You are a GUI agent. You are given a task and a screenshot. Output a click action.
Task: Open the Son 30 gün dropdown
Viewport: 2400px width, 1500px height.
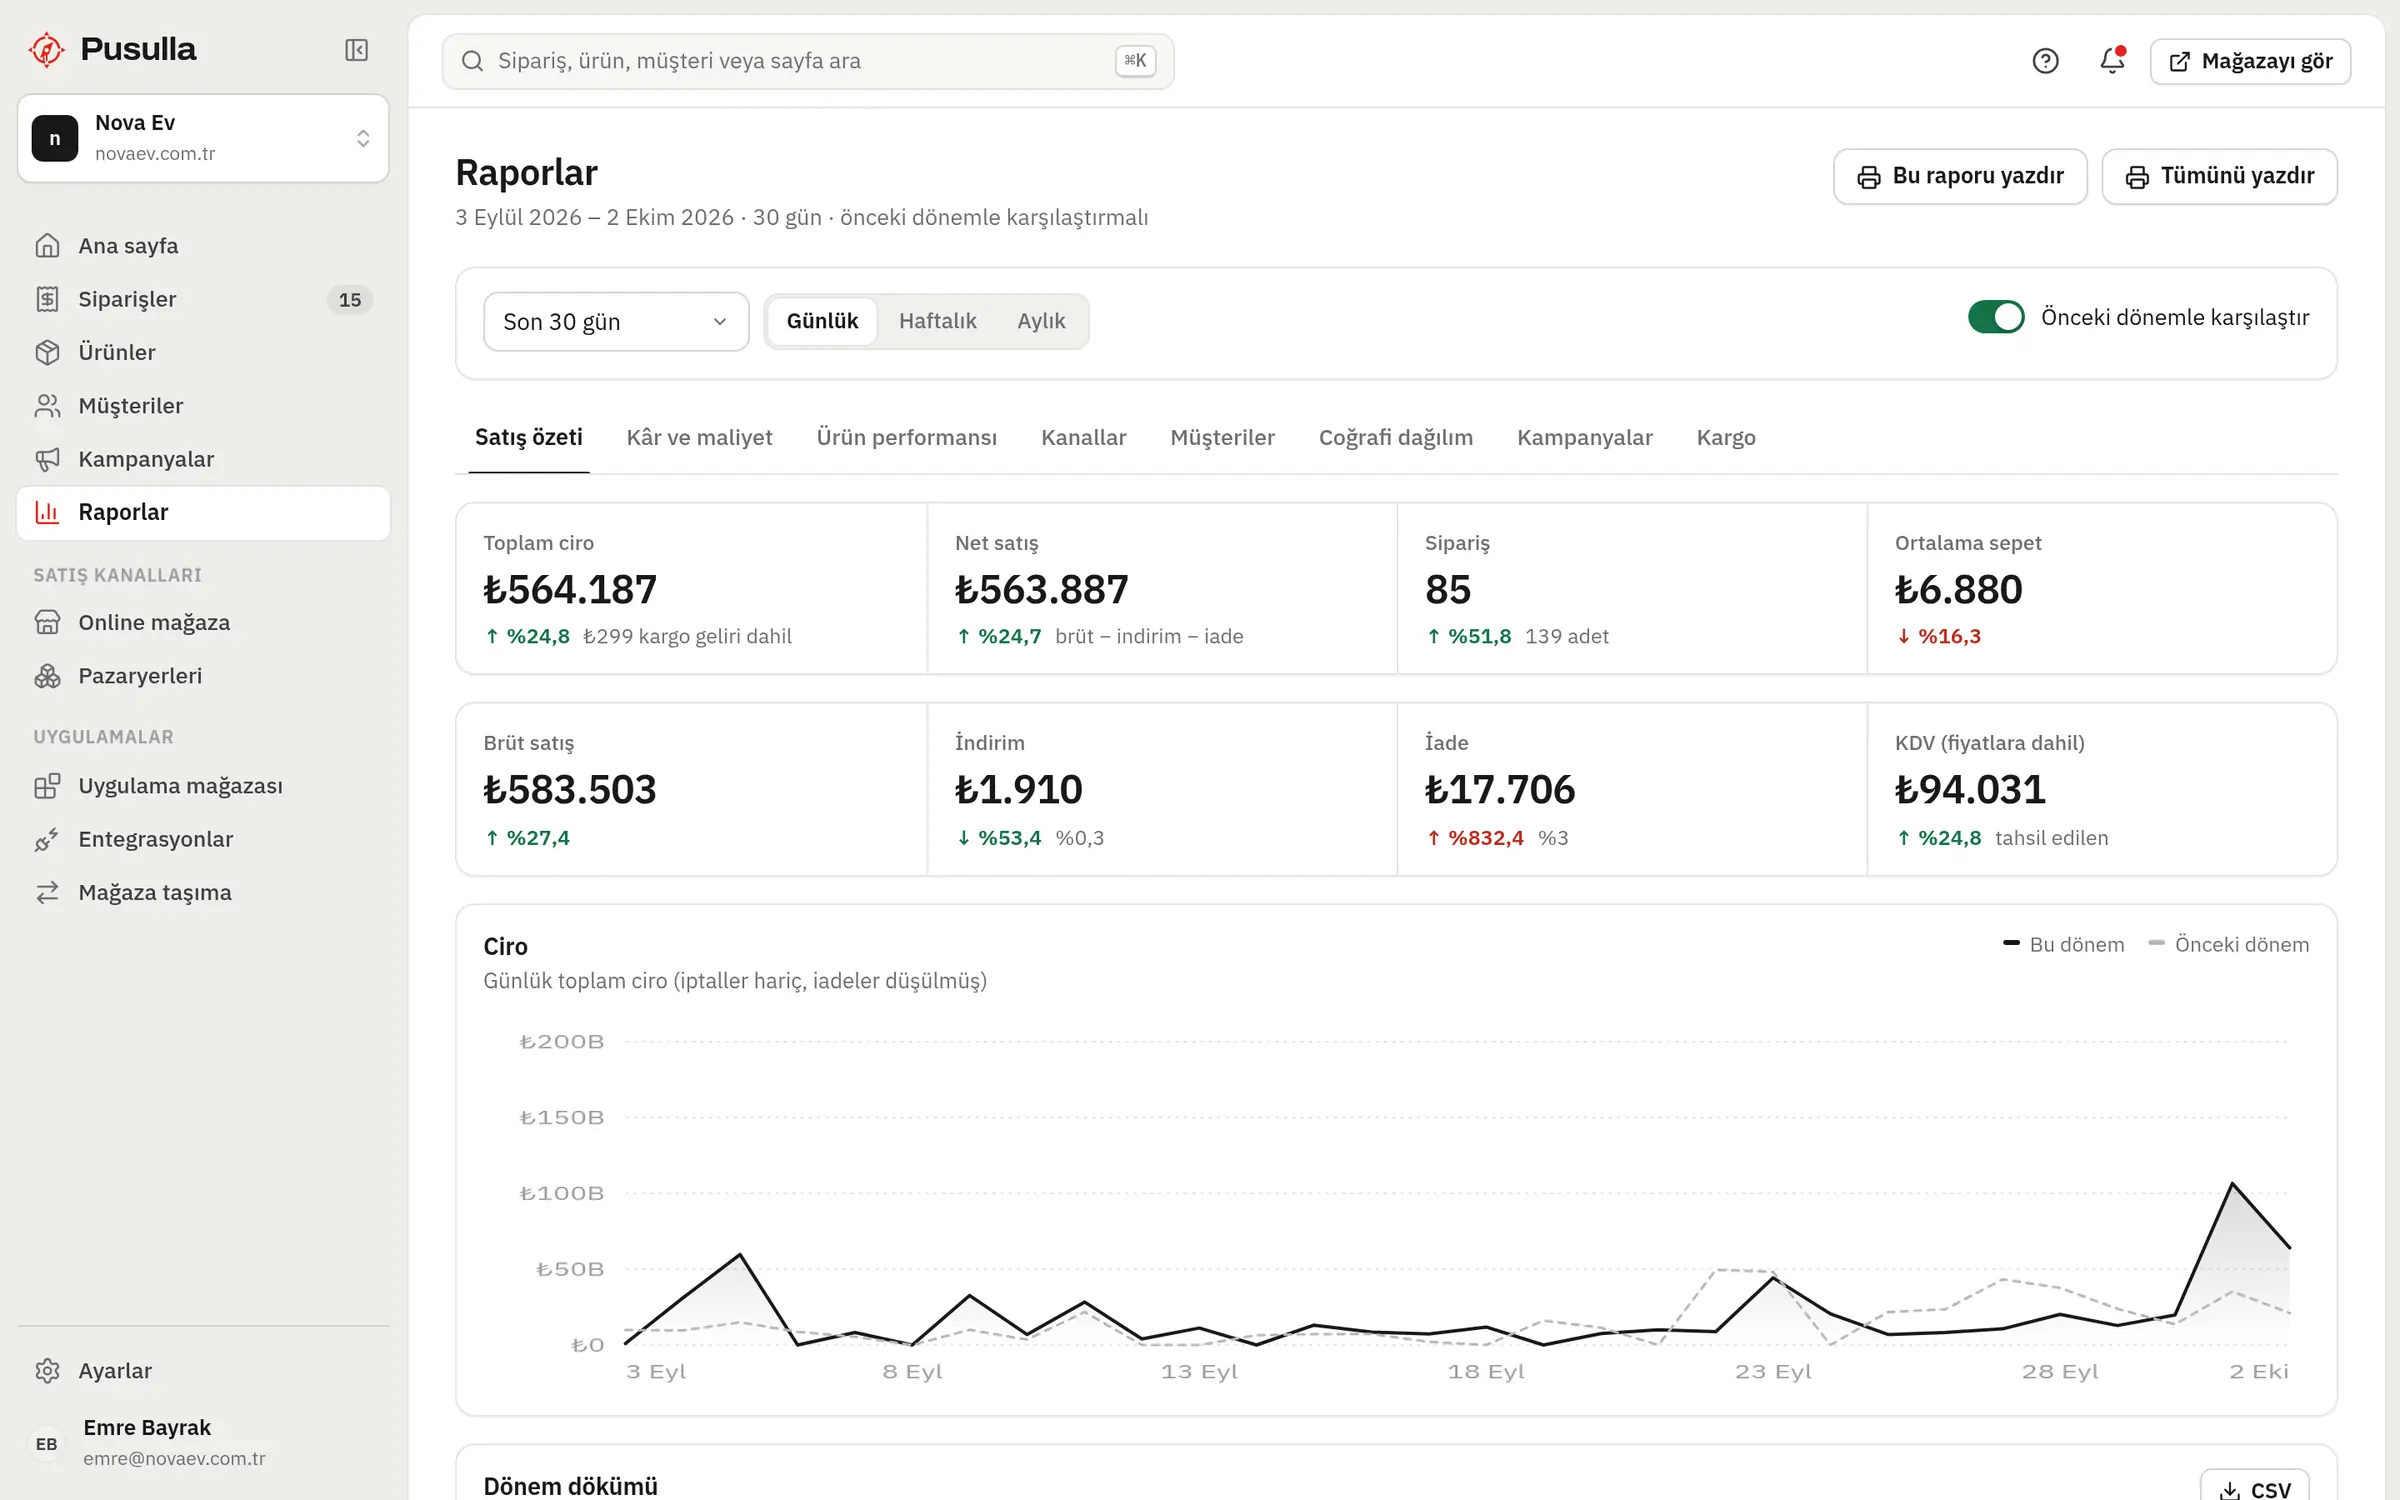(x=616, y=322)
